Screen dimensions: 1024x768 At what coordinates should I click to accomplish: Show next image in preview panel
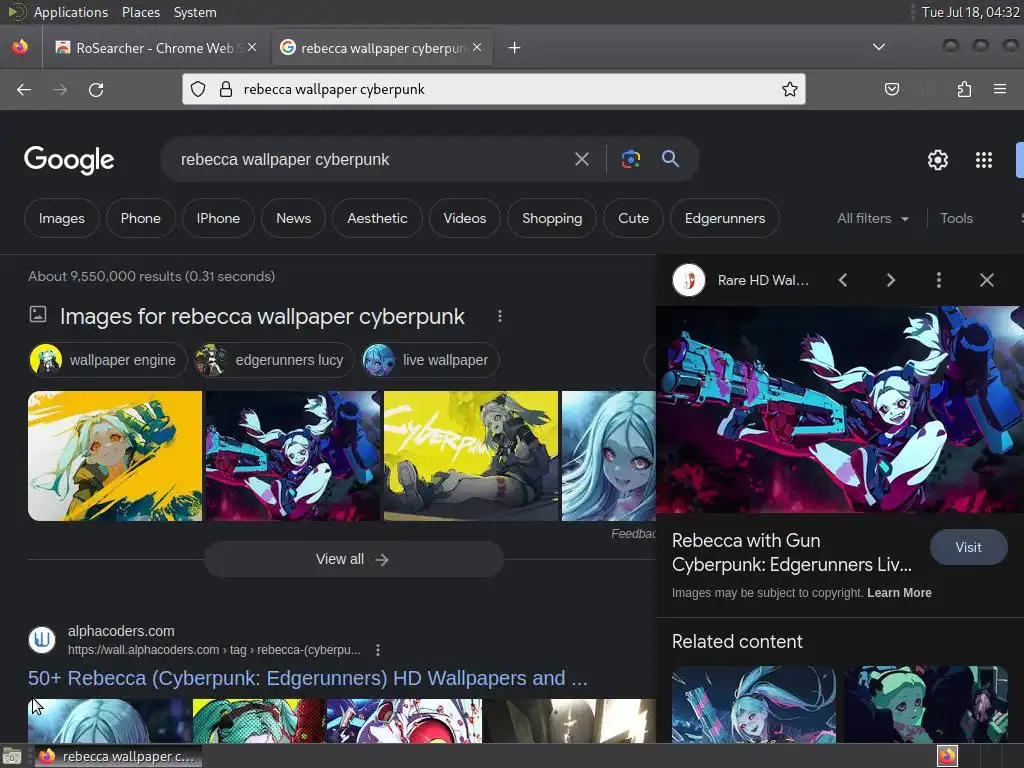(891, 280)
